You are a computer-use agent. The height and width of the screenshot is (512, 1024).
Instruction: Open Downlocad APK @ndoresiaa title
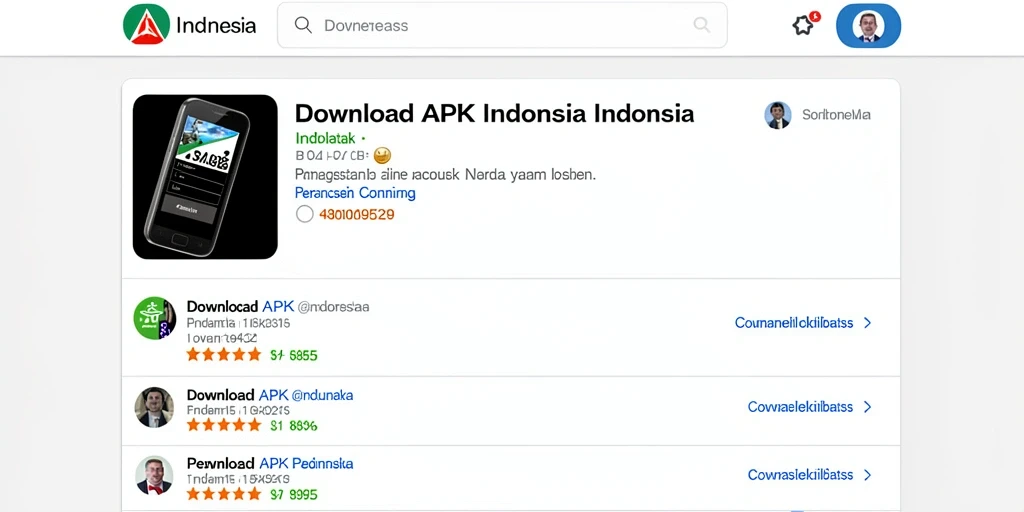coord(278,306)
